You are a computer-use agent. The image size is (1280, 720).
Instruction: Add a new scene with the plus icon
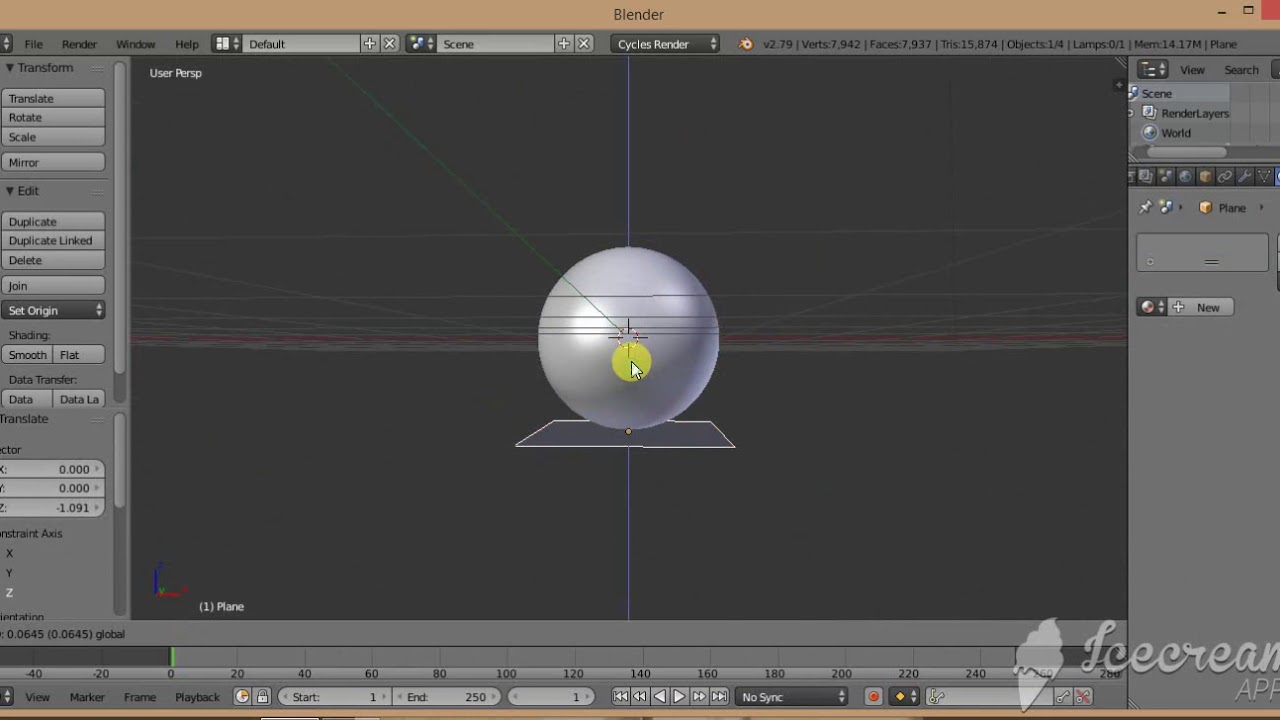[x=564, y=44]
